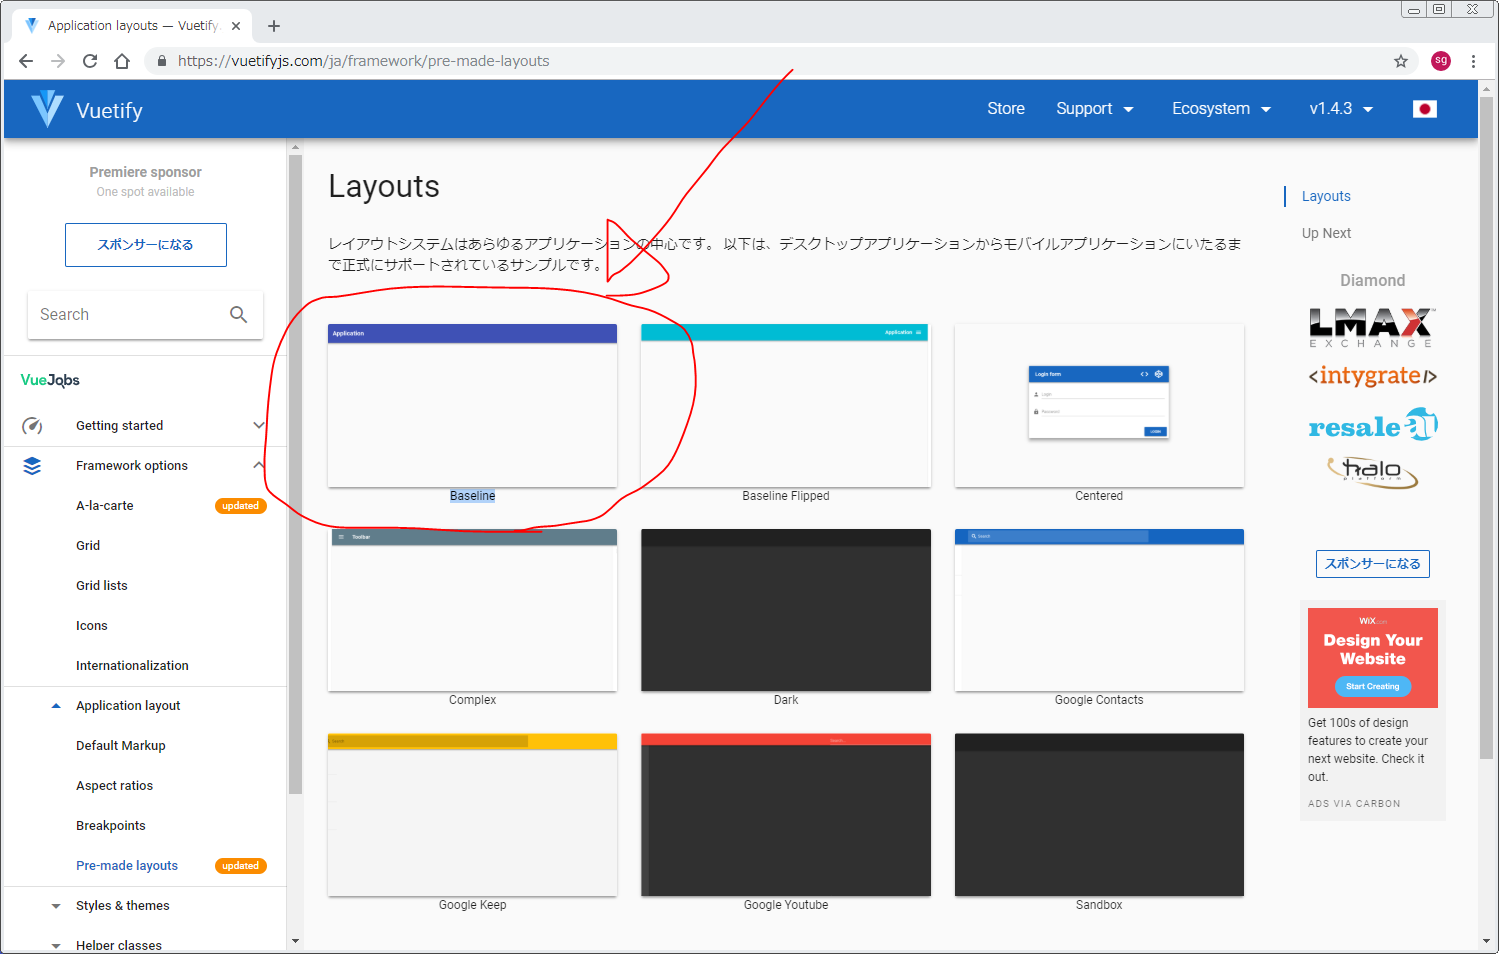The height and width of the screenshot is (954, 1499).
Task: Reload the page in the browser
Action: (90, 61)
